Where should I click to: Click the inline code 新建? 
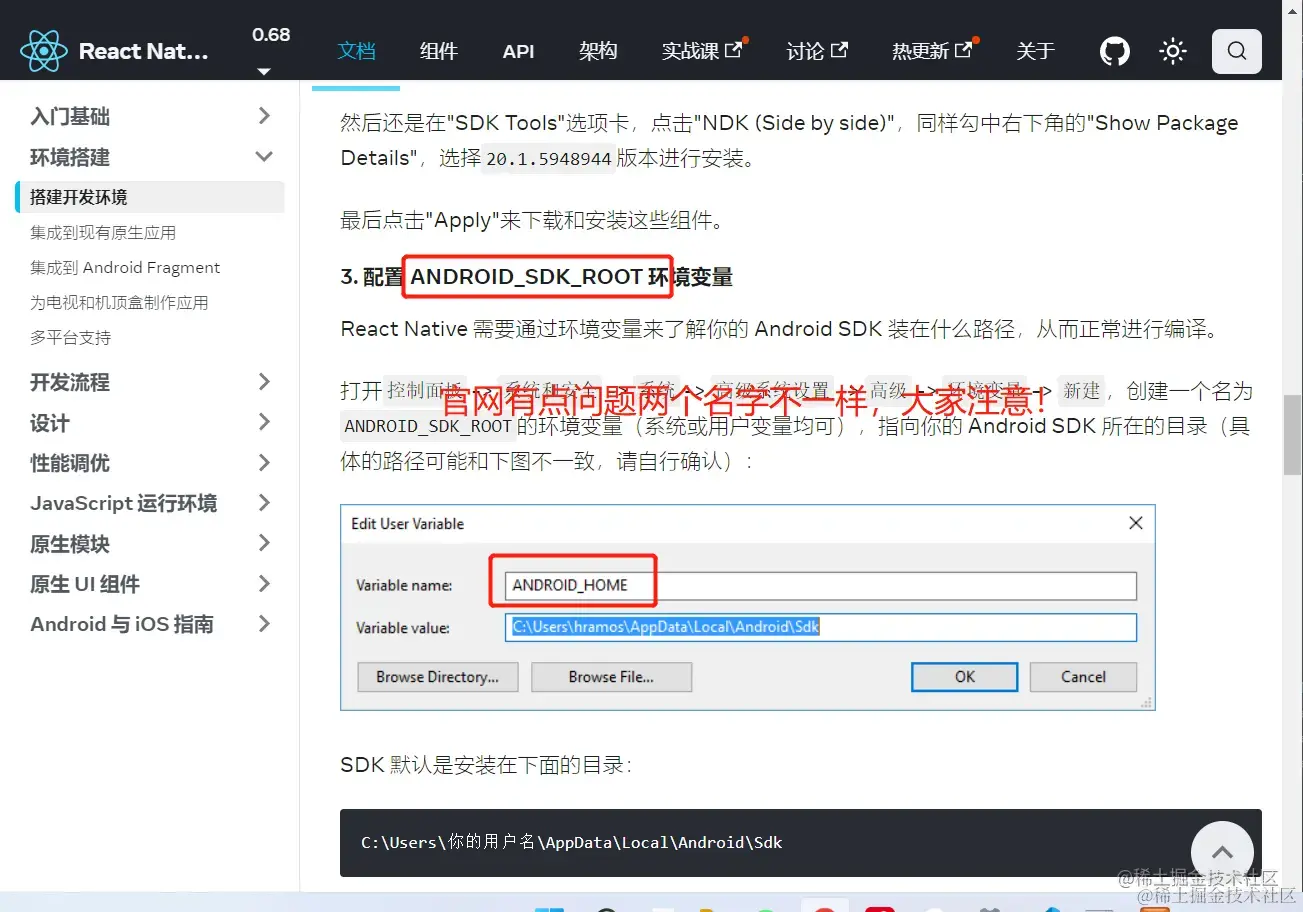pyautogui.click(x=1082, y=390)
